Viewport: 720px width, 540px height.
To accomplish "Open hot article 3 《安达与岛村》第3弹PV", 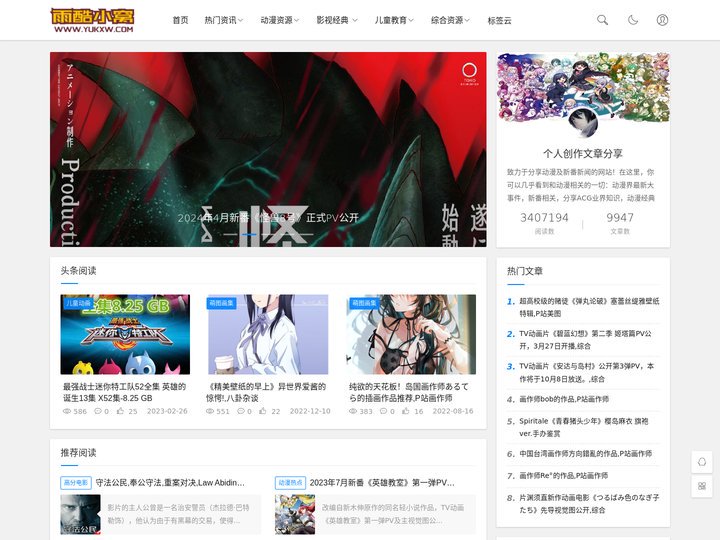I will (x=587, y=372).
